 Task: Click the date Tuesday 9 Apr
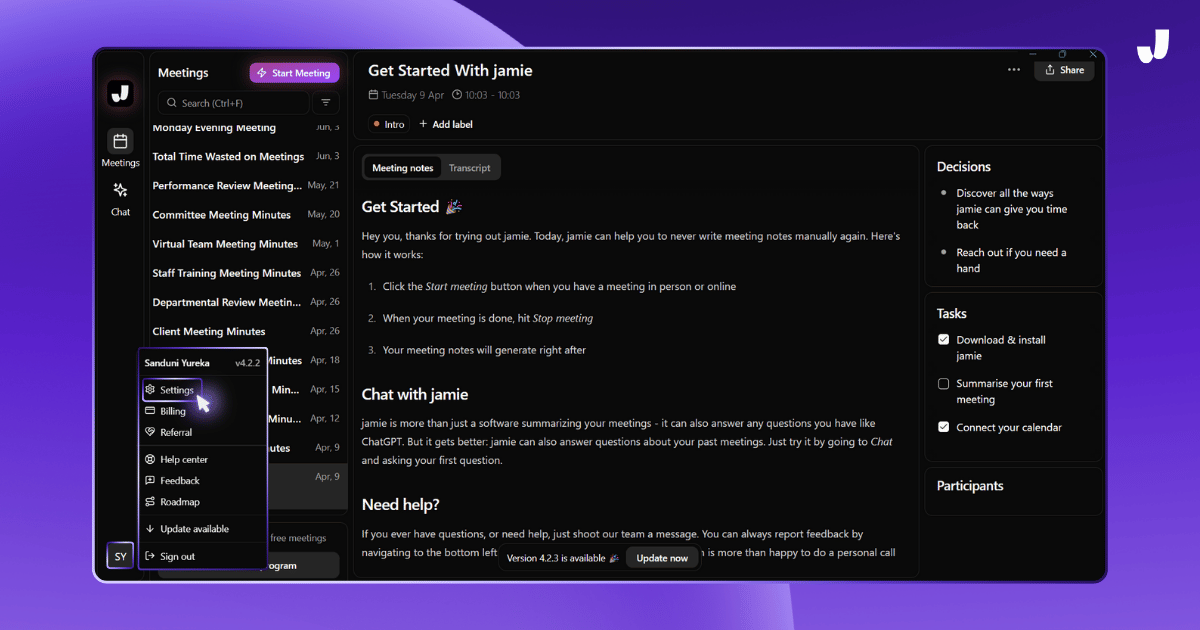coord(406,95)
